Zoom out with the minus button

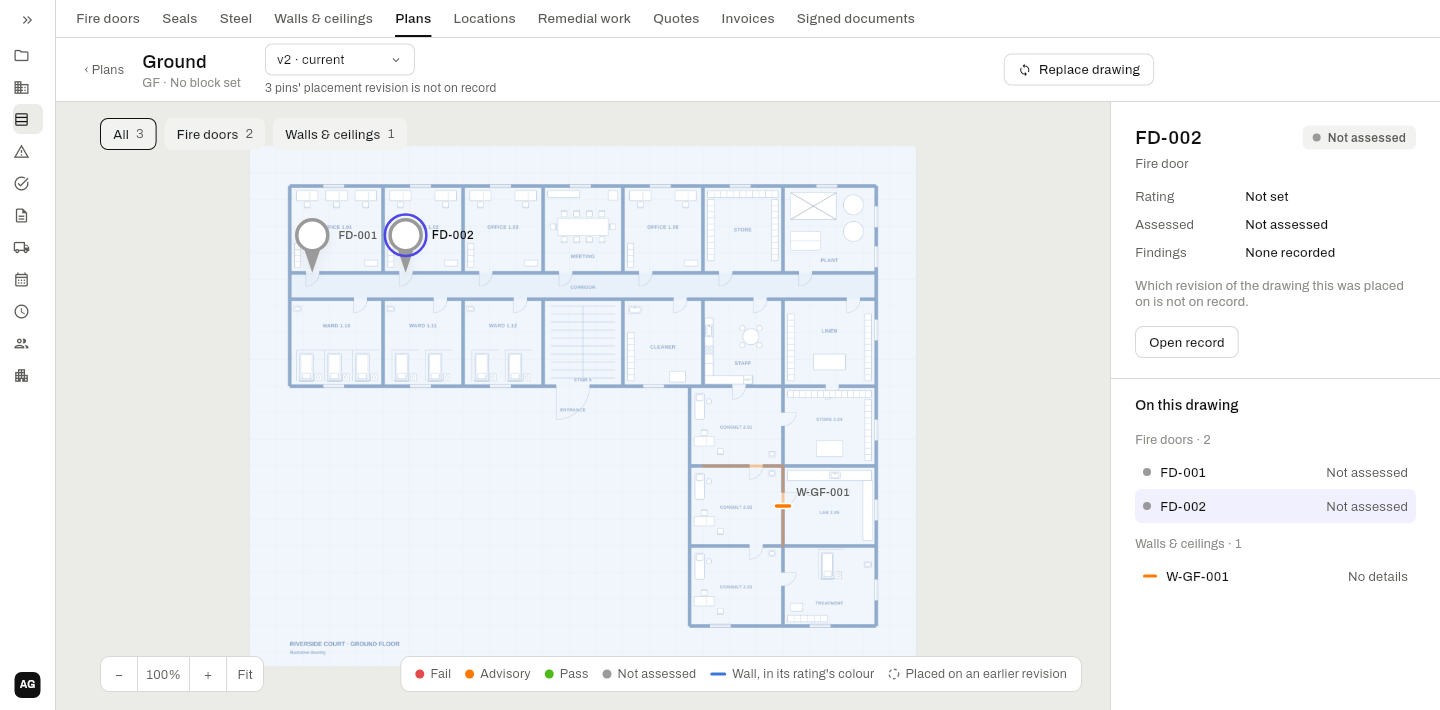pos(119,674)
